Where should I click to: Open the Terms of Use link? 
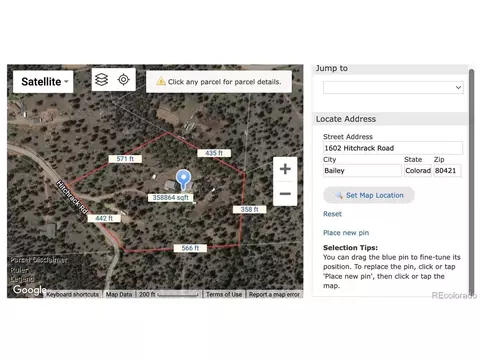point(224,294)
